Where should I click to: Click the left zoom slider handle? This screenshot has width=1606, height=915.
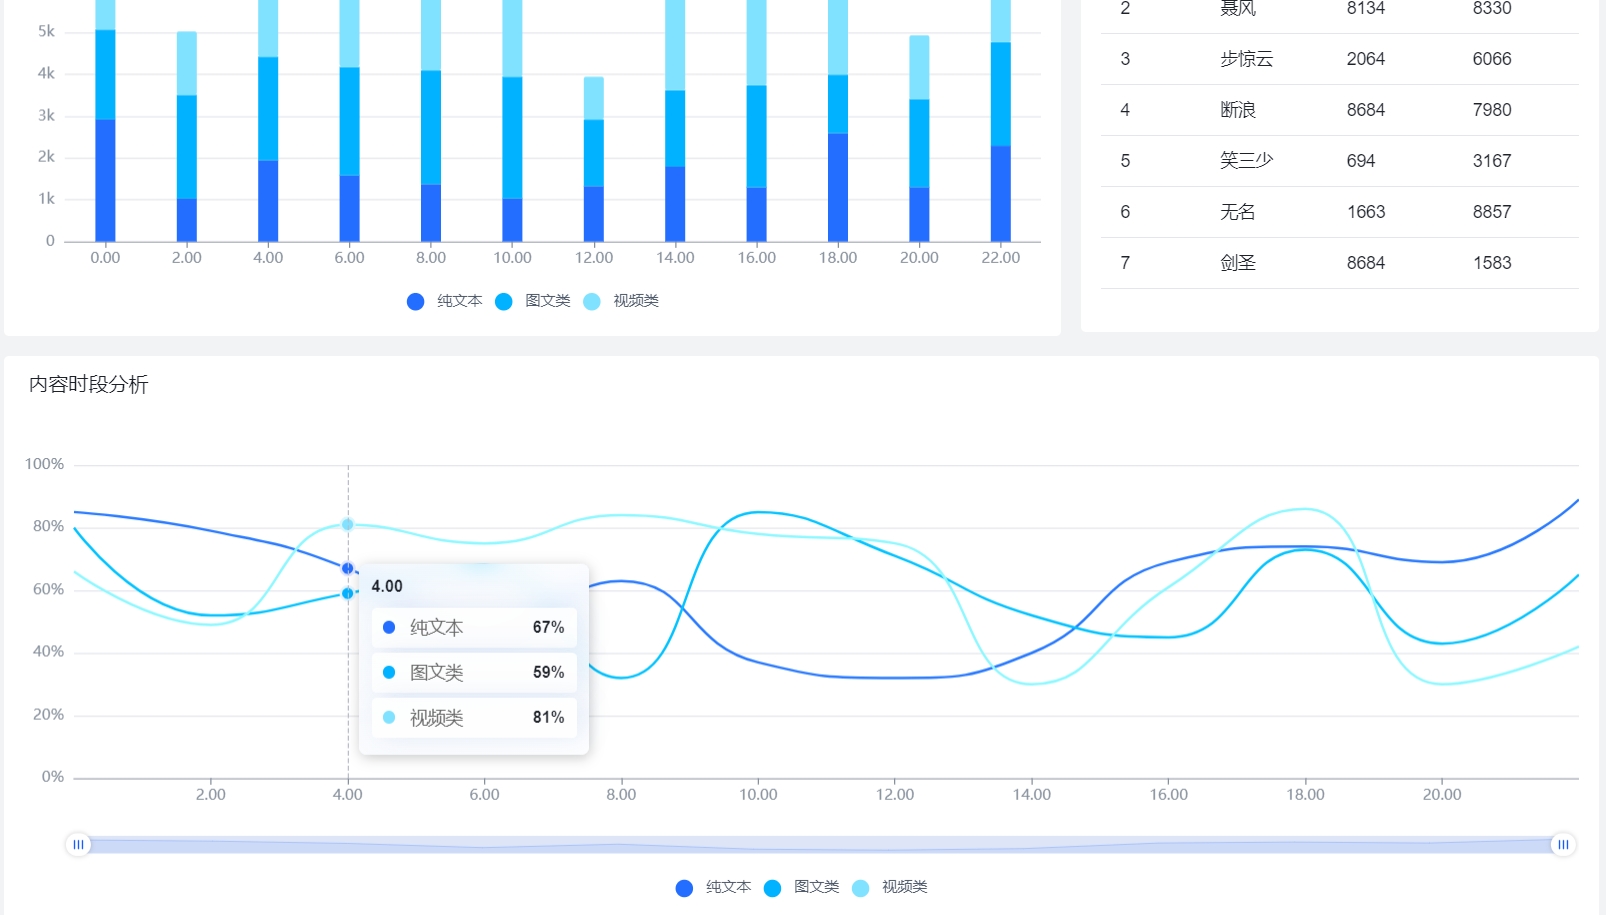pyautogui.click(x=78, y=845)
